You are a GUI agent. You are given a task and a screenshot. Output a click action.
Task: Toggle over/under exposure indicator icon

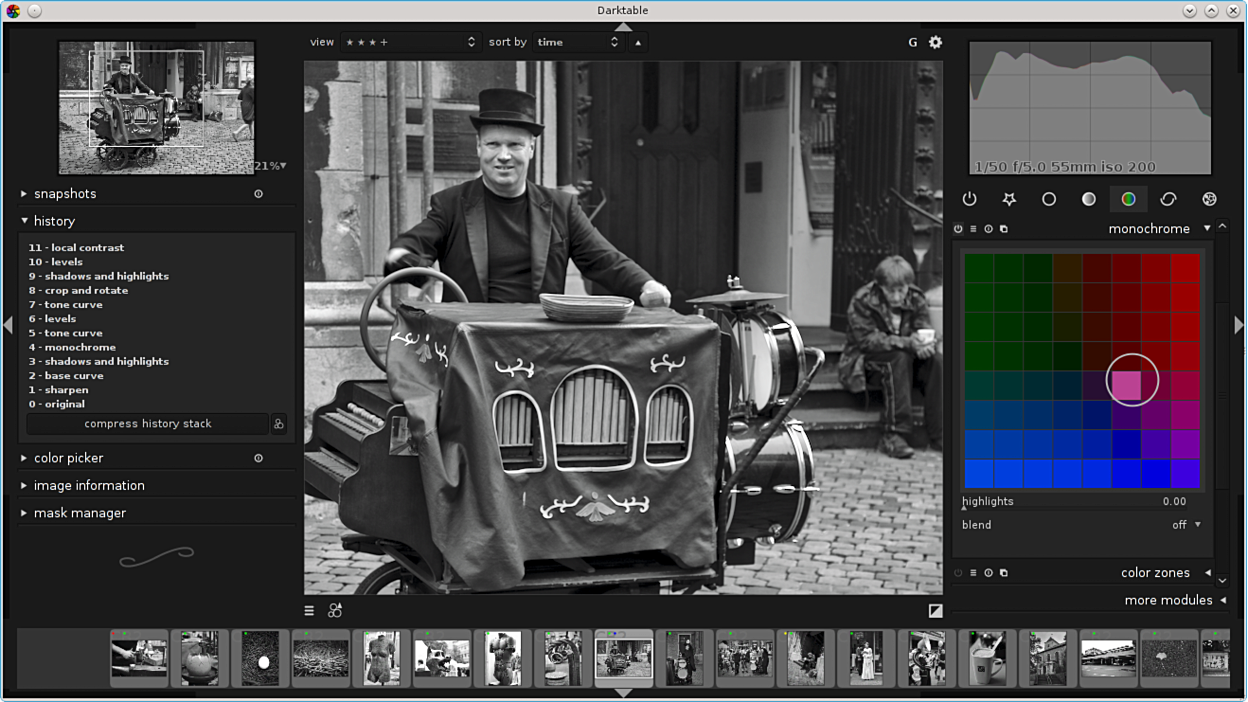click(935, 610)
